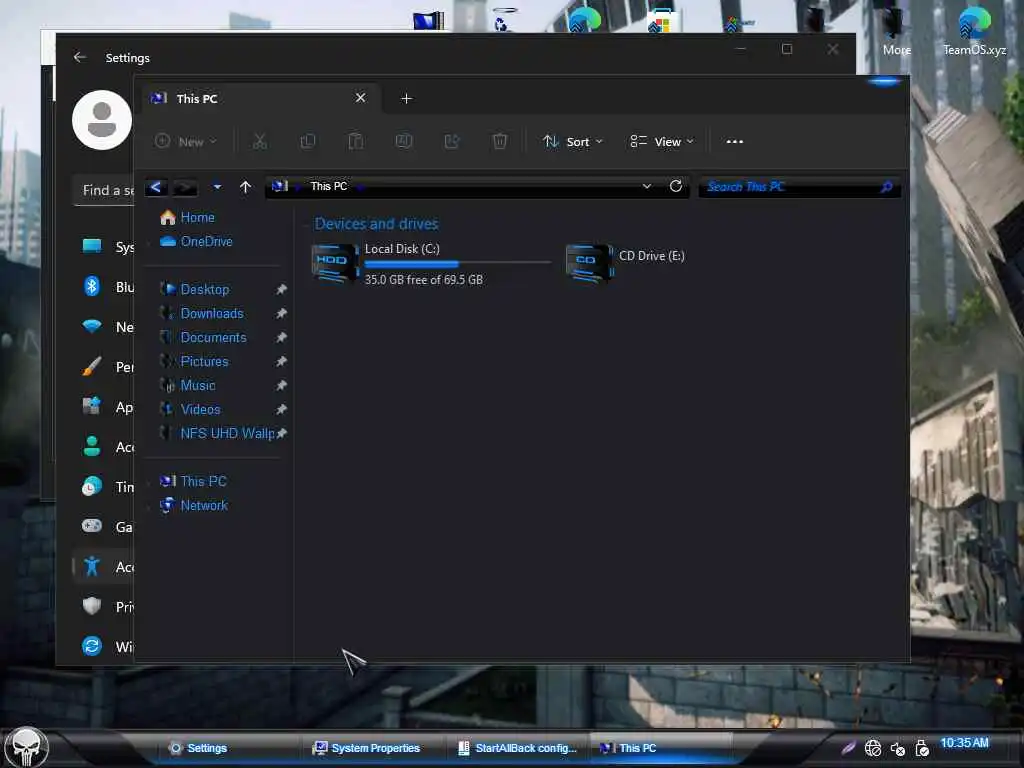The height and width of the screenshot is (768, 1024).
Task: Go up one folder level arrow
Action: coord(246,187)
